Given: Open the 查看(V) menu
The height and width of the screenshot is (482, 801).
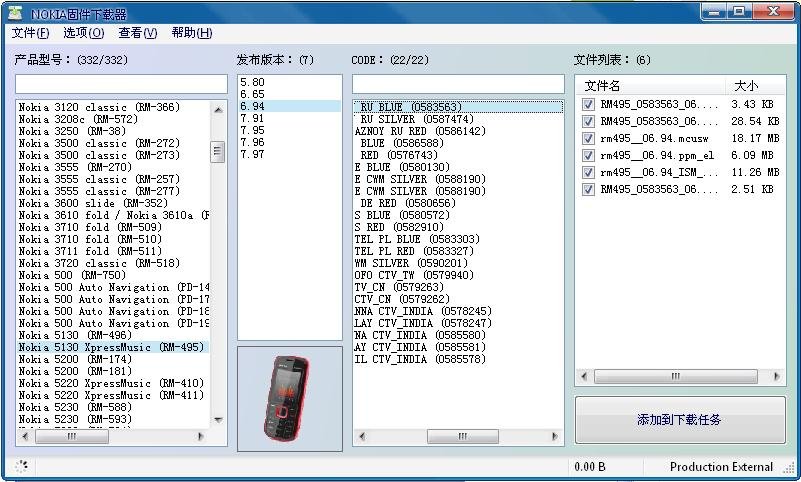Looking at the screenshot, I should tap(138, 33).
